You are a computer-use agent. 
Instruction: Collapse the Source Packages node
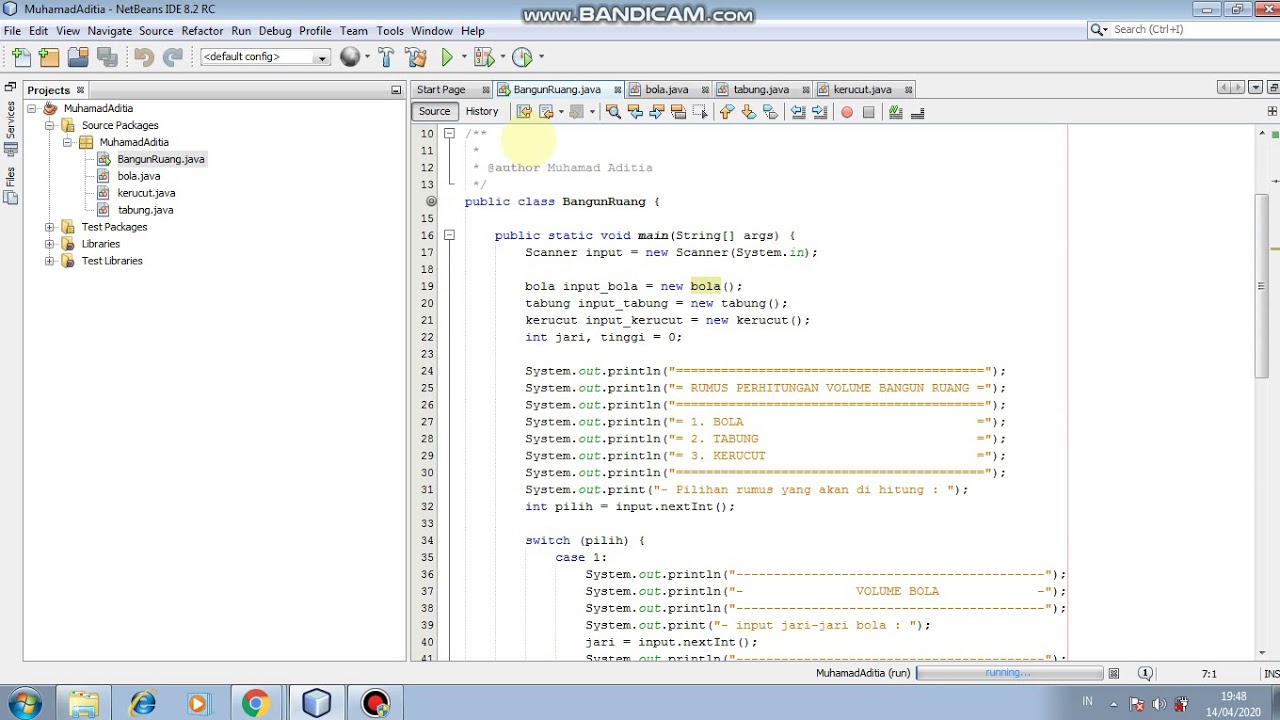(x=49, y=125)
